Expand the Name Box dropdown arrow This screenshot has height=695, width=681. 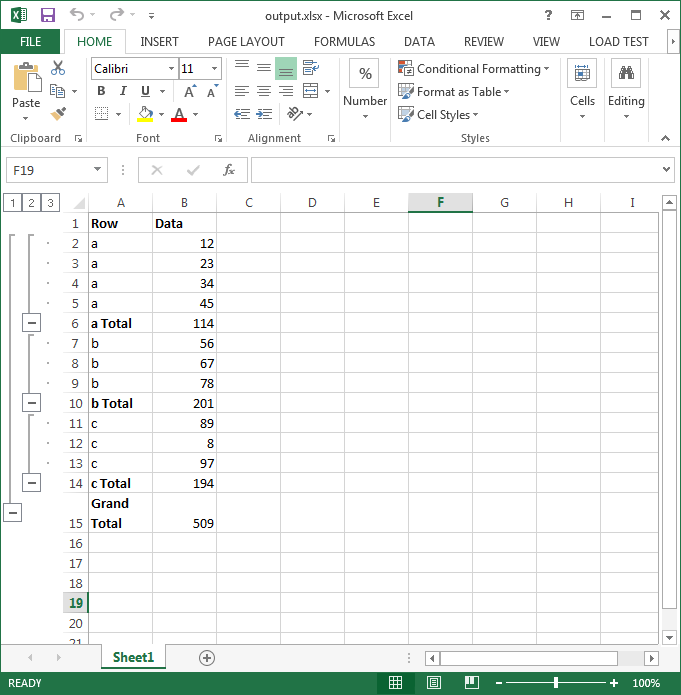tap(97, 170)
